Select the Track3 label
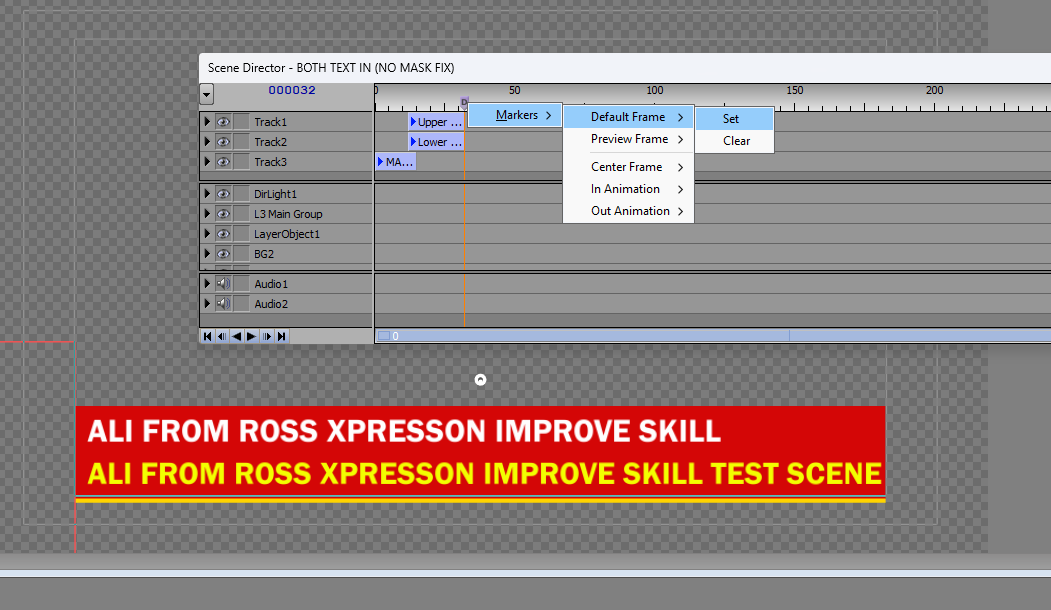 [x=271, y=162]
